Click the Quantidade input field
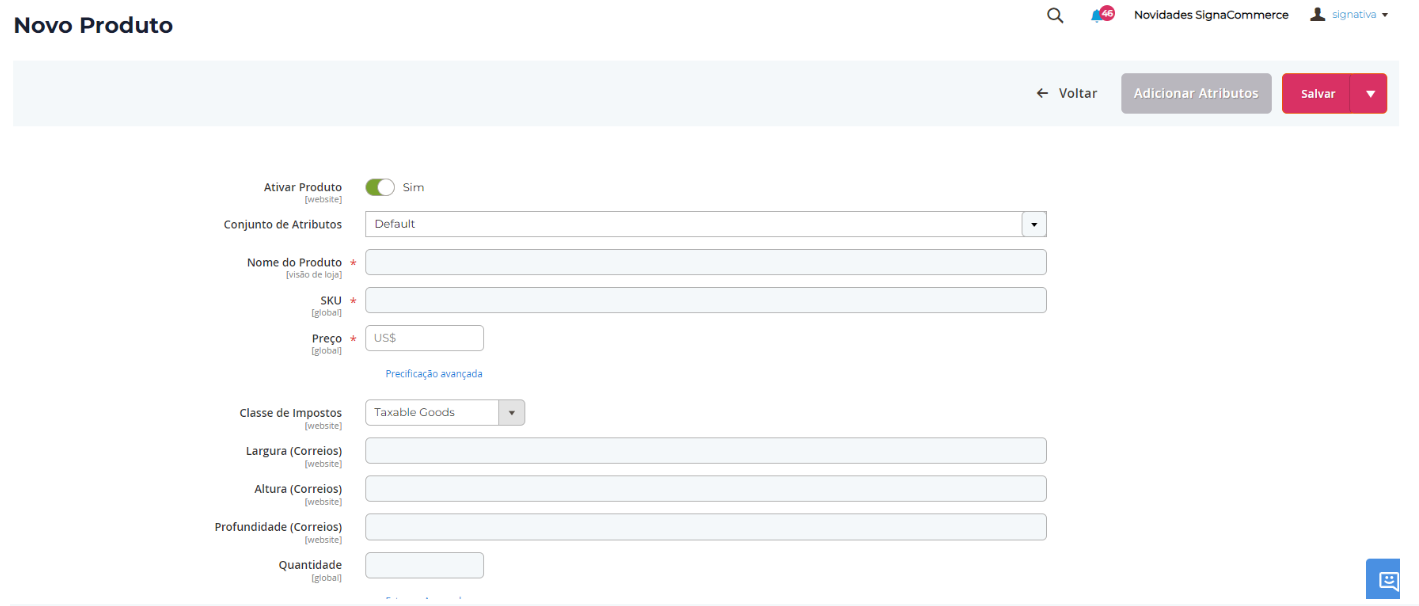Image resolution: width=1419 pixels, height=606 pixels. point(425,565)
